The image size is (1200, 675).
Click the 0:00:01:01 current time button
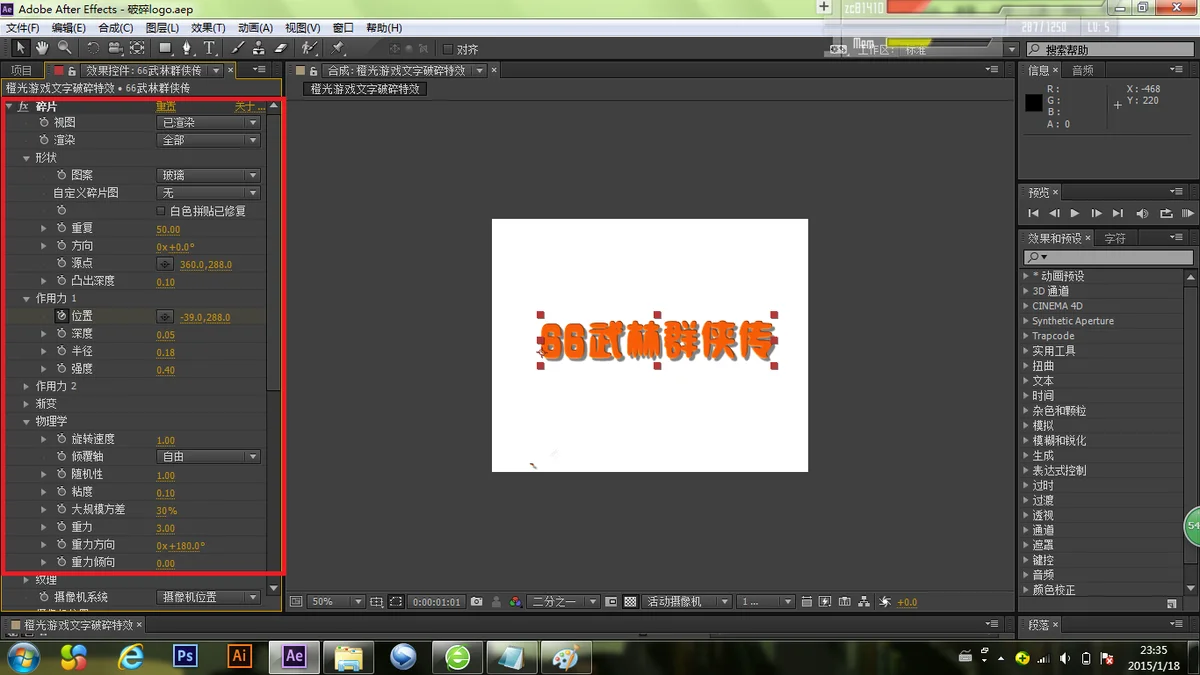[x=436, y=602]
